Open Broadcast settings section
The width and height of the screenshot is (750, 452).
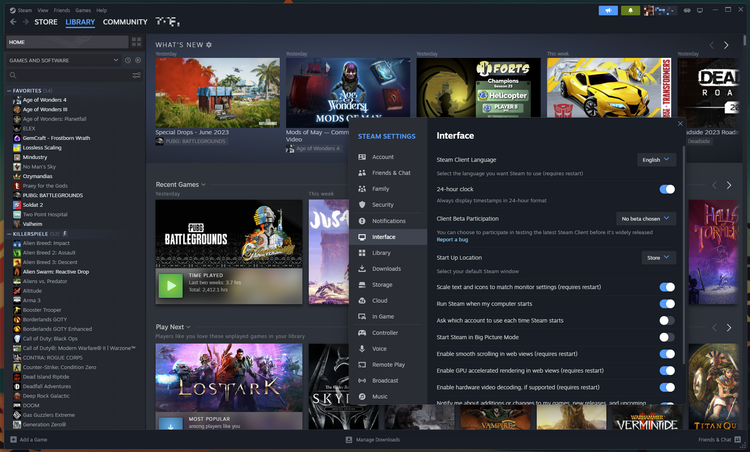click(x=387, y=381)
